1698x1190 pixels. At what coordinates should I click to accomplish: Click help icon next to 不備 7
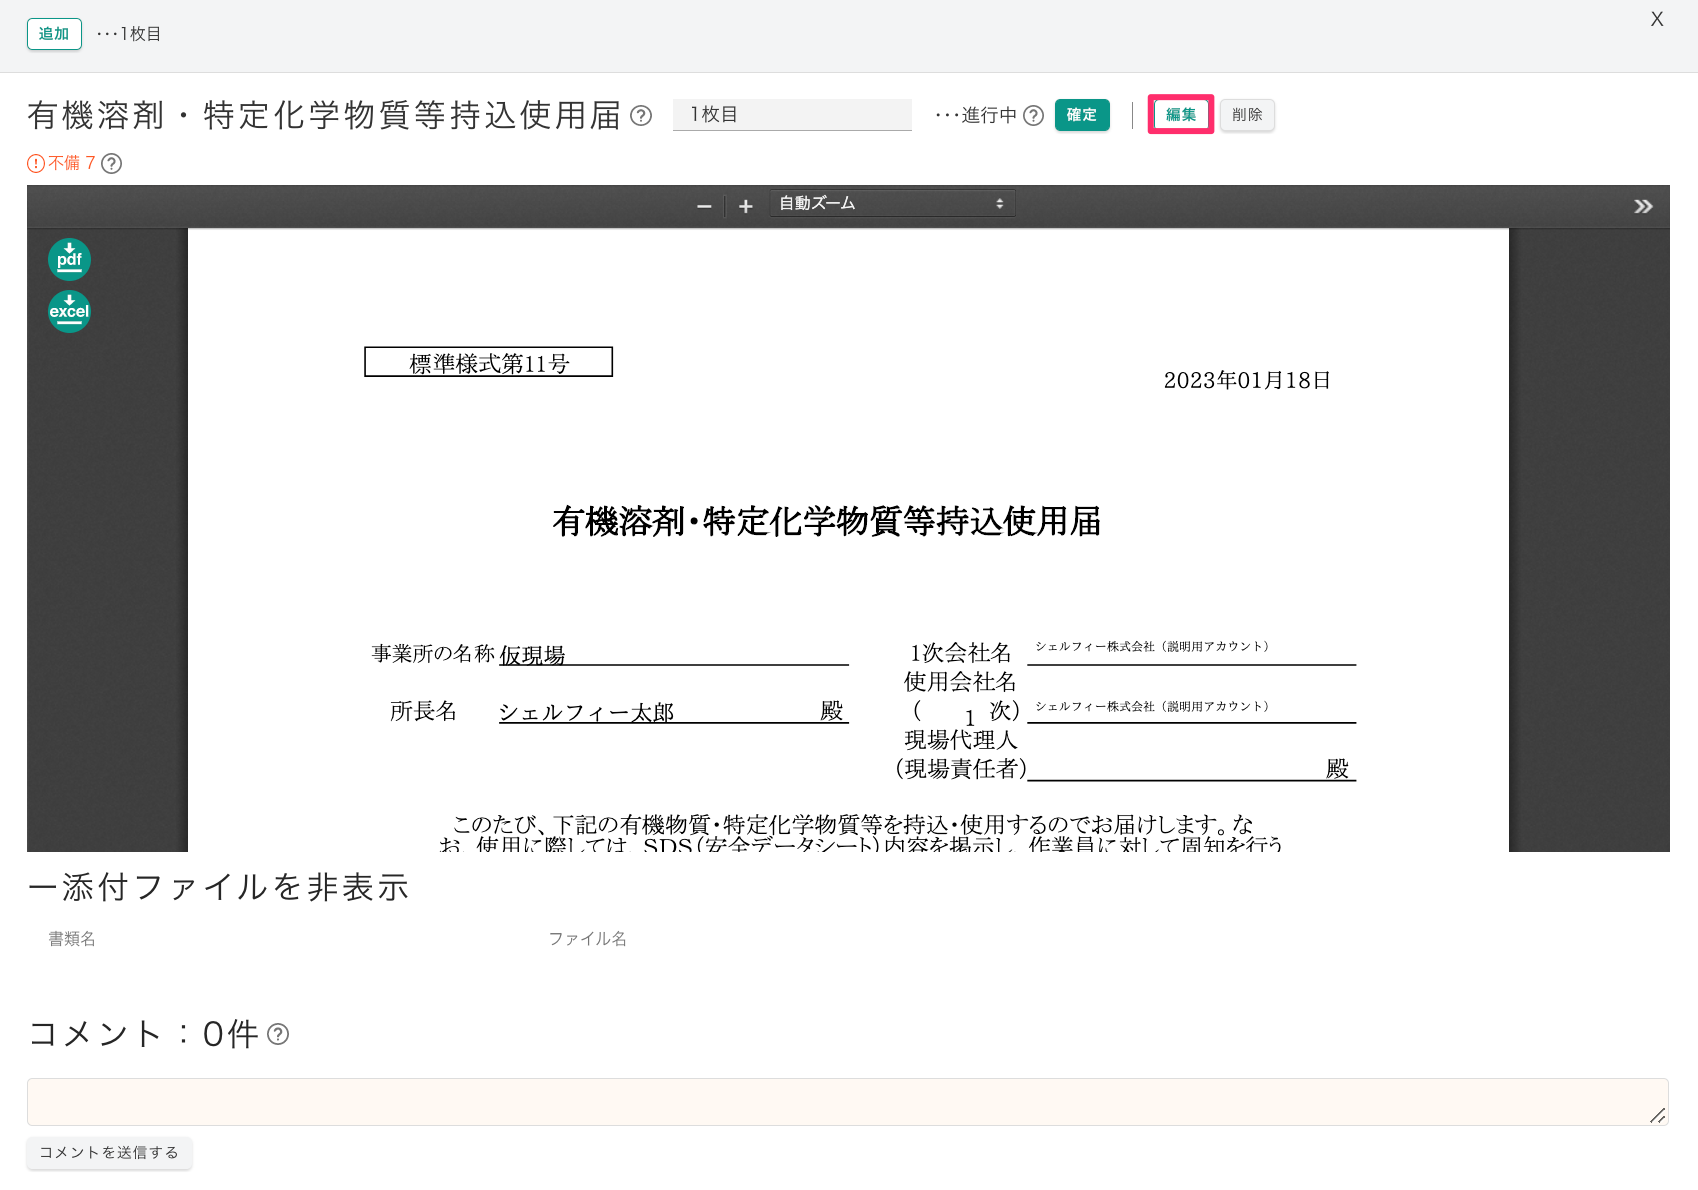(x=112, y=164)
